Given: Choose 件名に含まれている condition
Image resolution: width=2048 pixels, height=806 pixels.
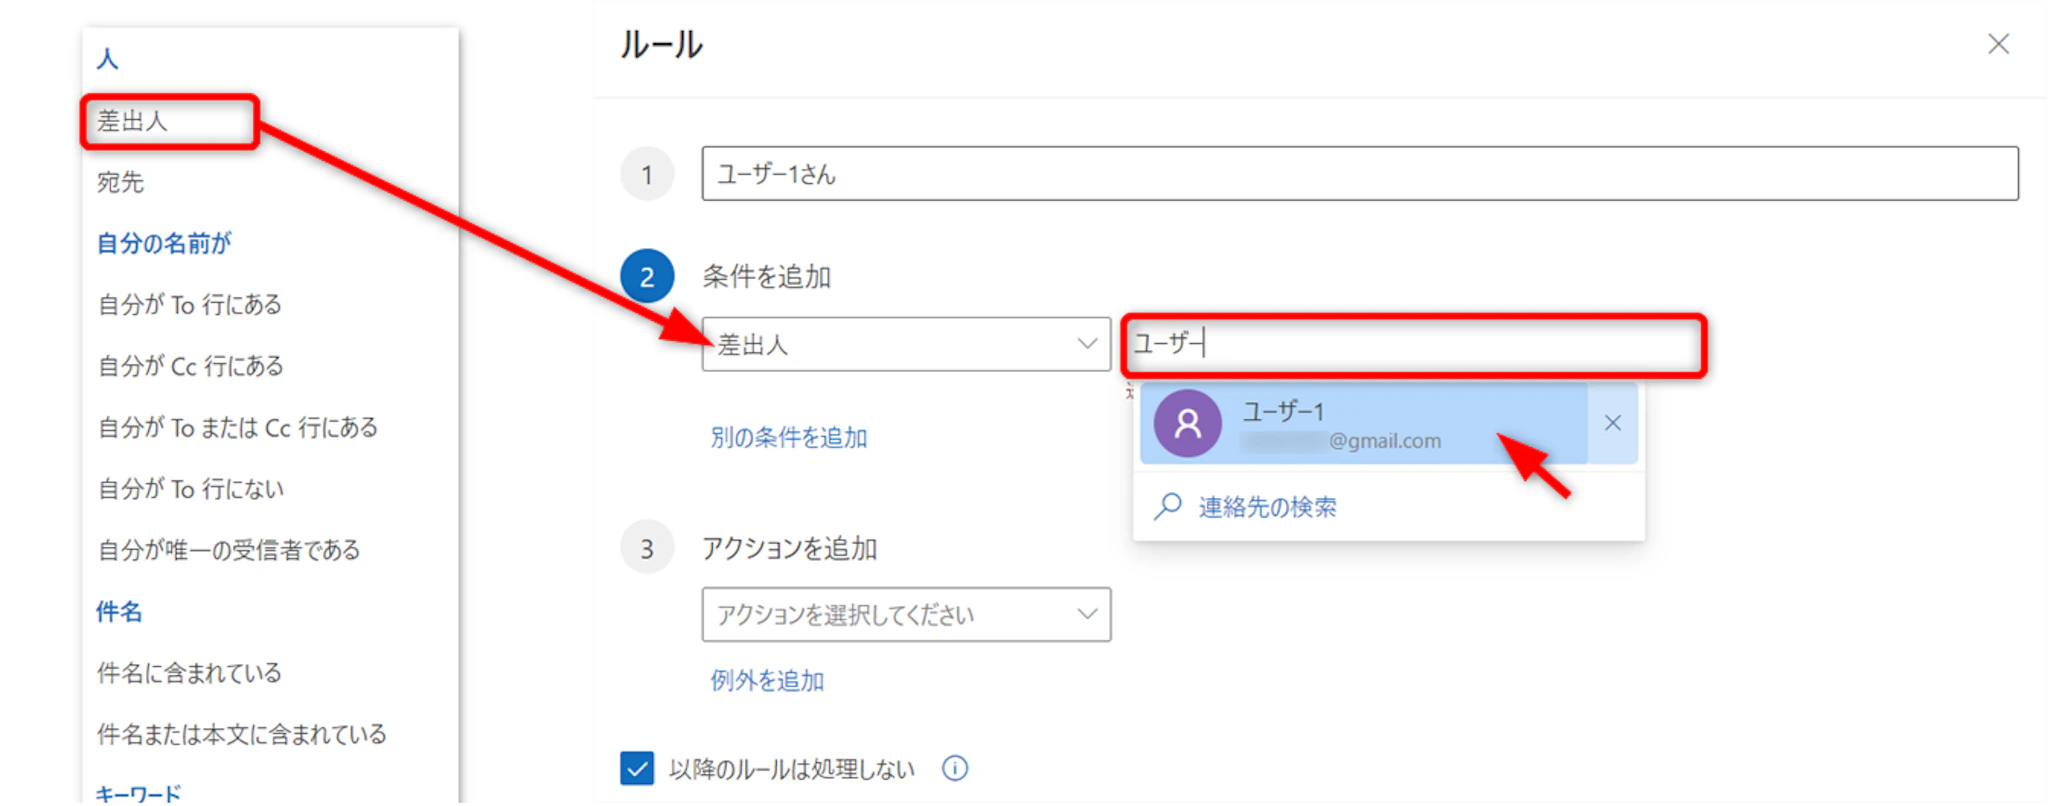Looking at the screenshot, I should 189,673.
